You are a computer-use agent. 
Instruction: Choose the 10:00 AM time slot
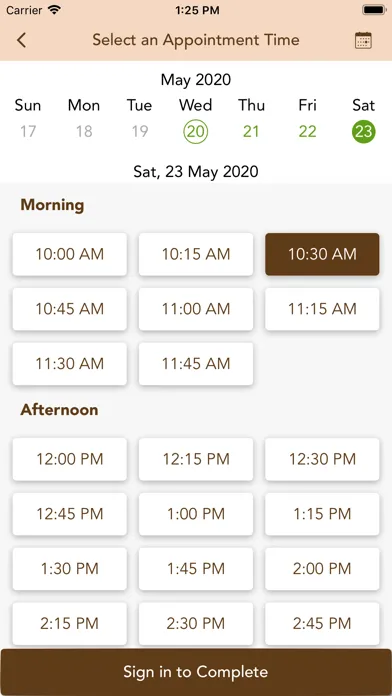70,254
